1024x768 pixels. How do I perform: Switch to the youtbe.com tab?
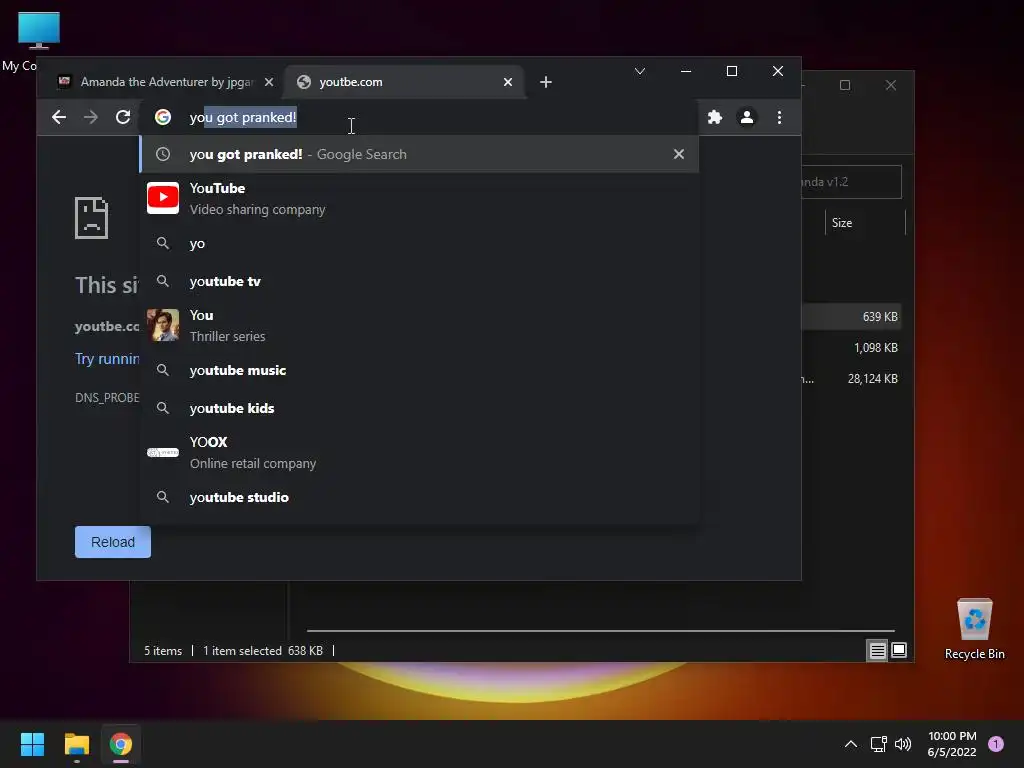[x=404, y=82]
